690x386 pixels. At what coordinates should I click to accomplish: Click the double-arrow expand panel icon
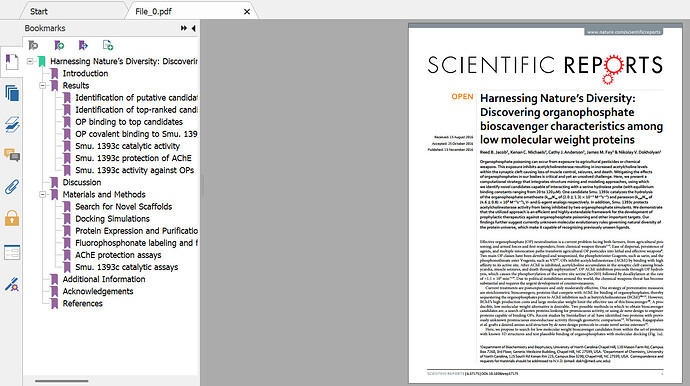click(184, 28)
